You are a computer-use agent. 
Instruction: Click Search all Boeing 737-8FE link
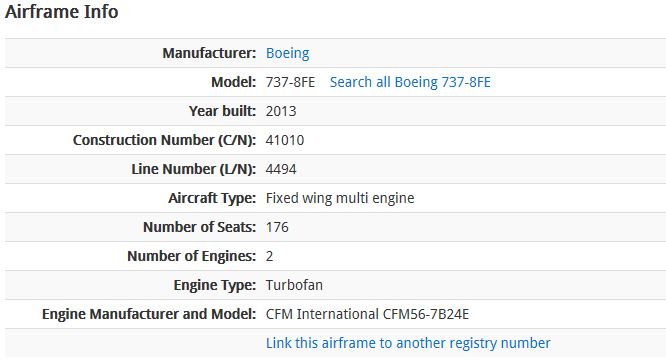click(x=410, y=82)
